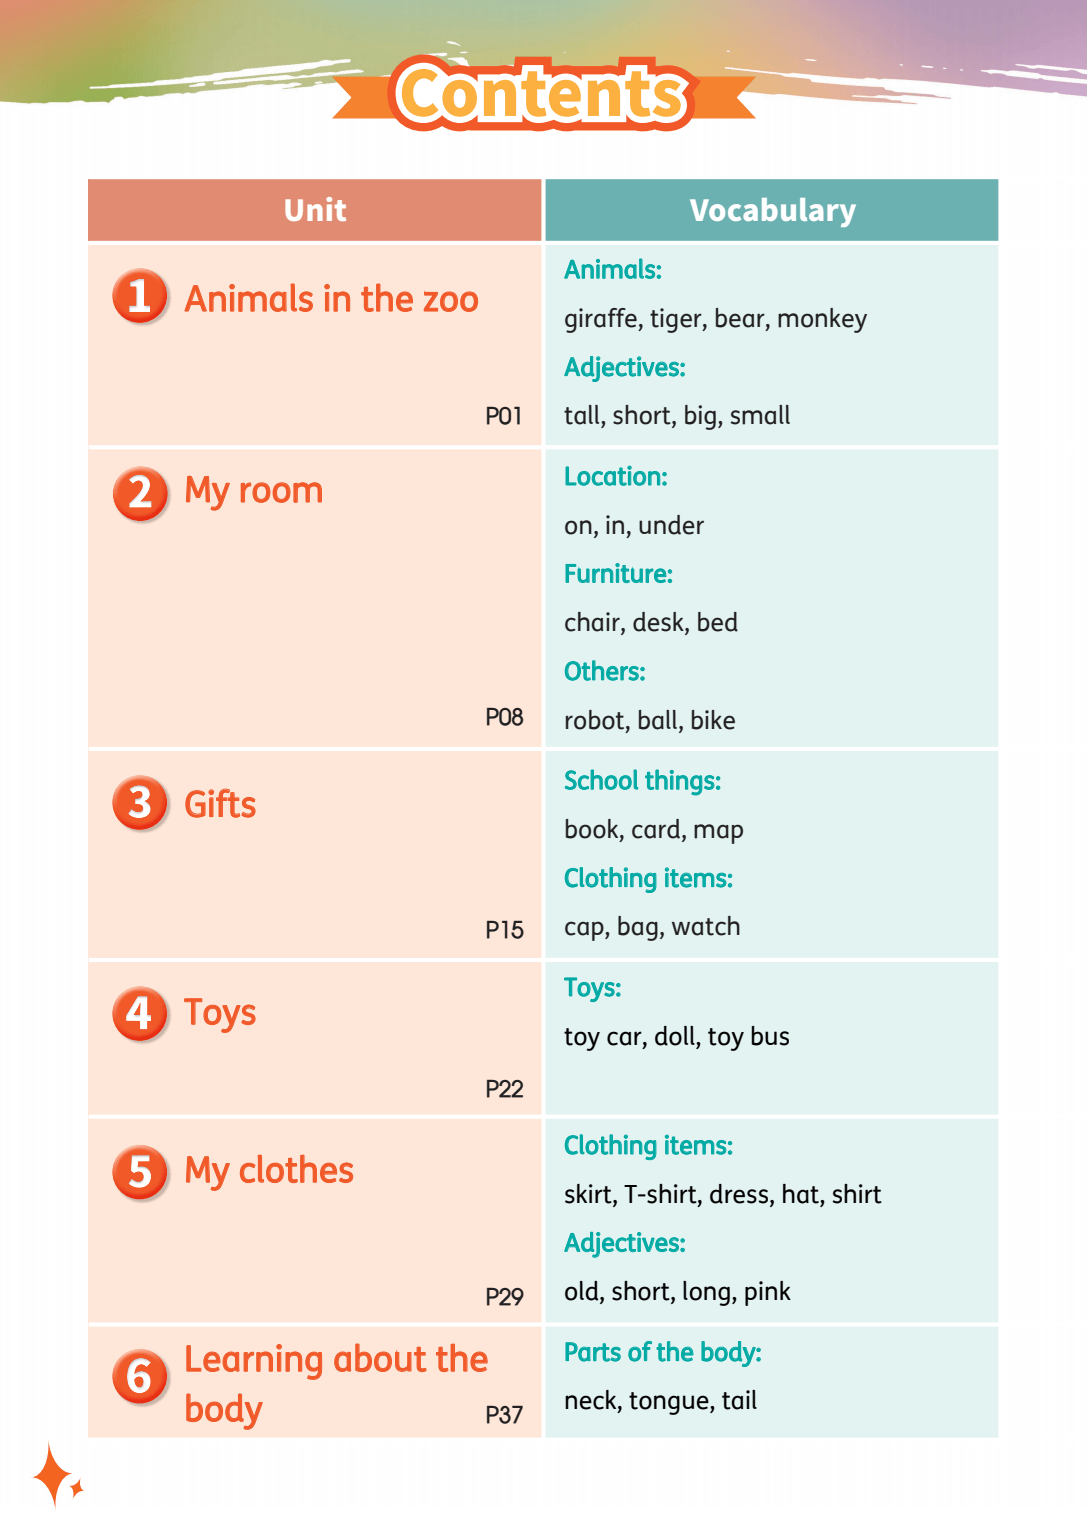Go to page P29

tap(504, 1297)
